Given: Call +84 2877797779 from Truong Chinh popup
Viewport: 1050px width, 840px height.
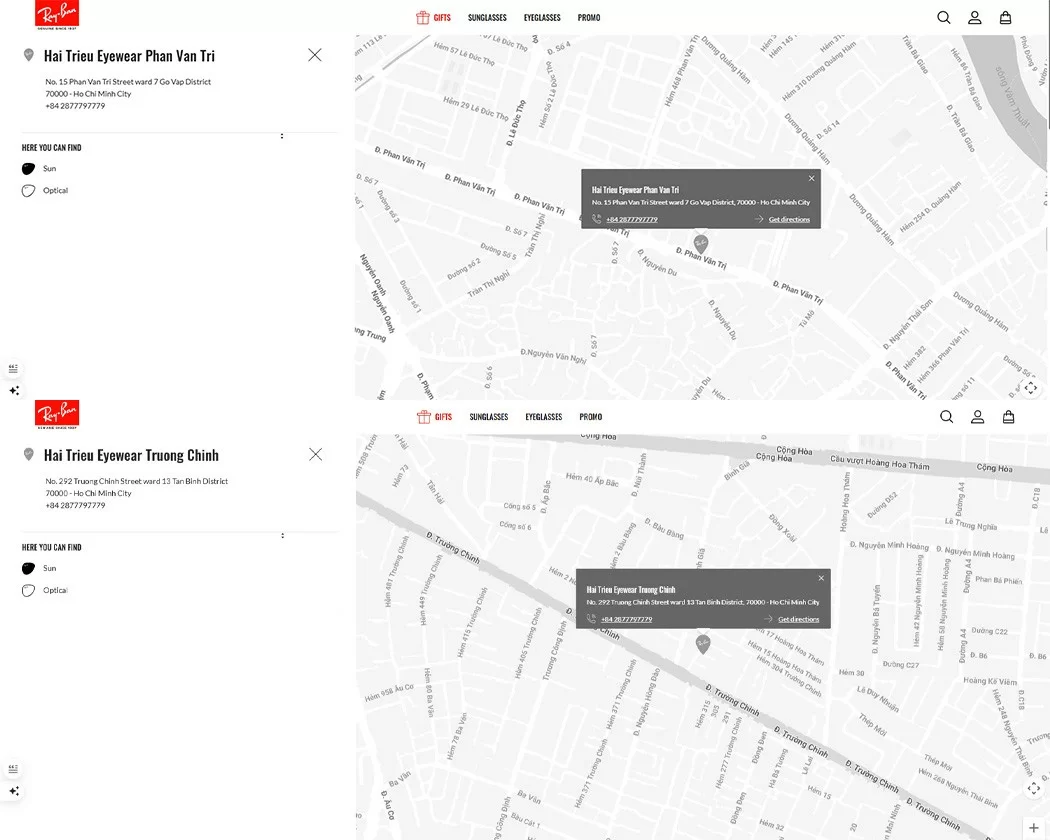Looking at the screenshot, I should click(x=626, y=619).
